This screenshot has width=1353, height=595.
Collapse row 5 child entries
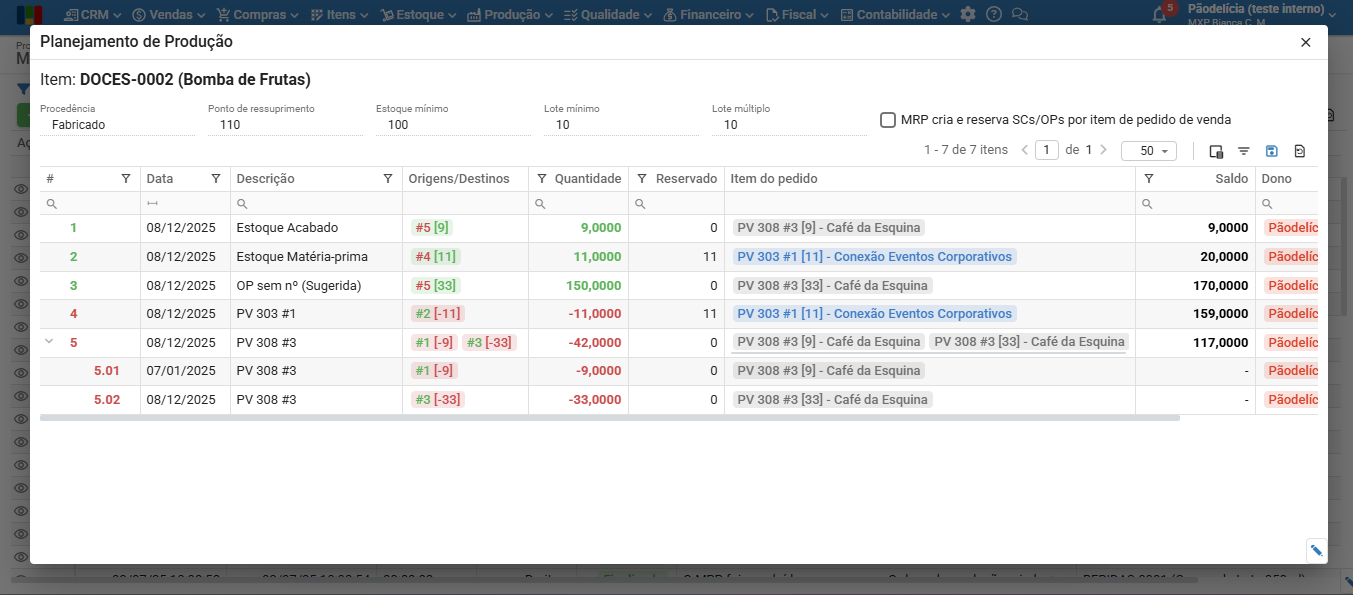tap(49, 342)
